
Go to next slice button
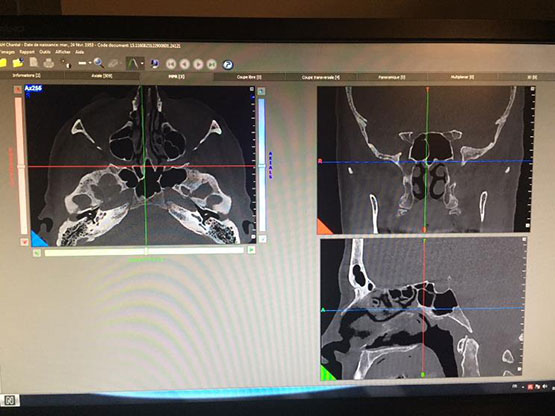point(198,64)
